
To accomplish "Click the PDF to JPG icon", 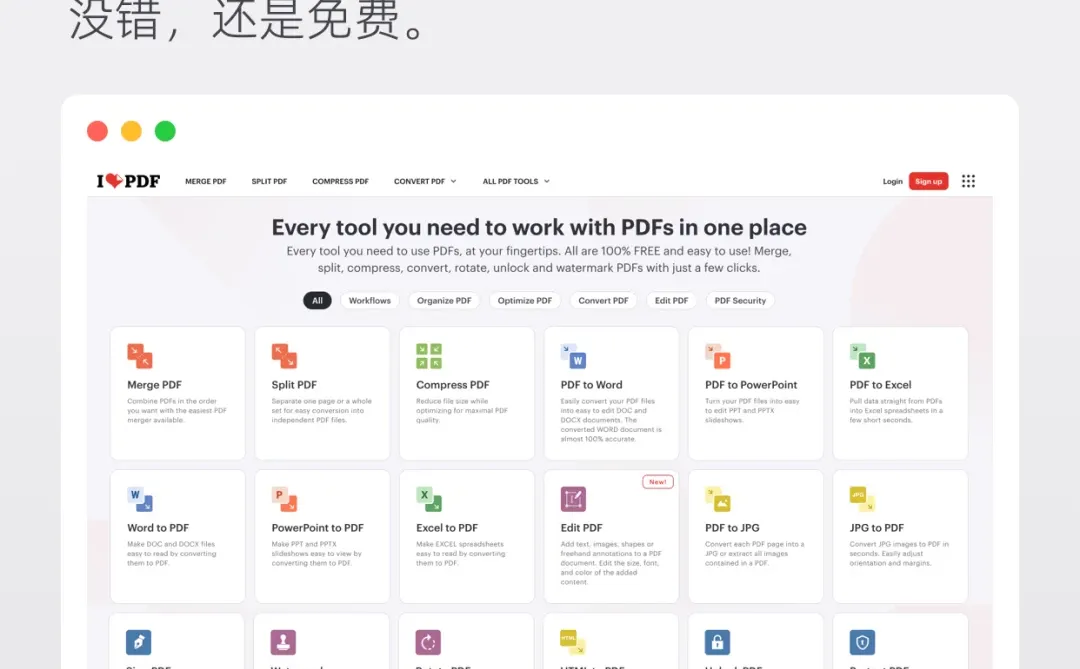I will tap(718, 500).
